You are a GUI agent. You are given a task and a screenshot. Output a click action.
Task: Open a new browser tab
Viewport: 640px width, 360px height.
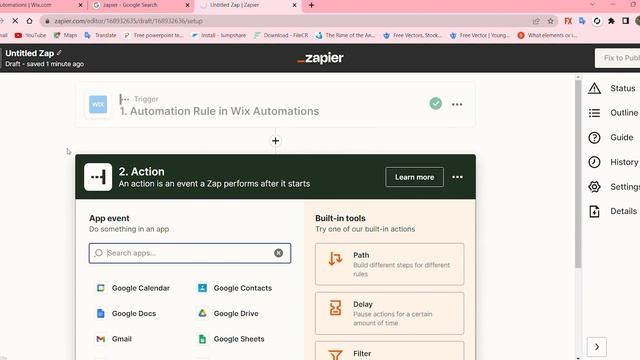coord(311,5)
